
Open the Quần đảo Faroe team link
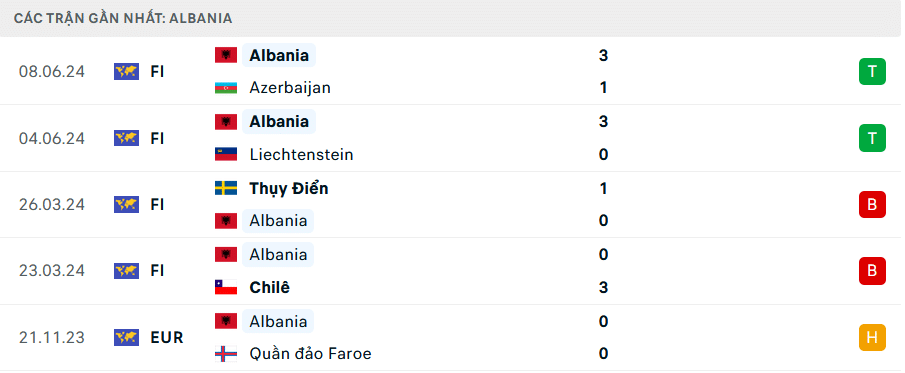[310, 353]
